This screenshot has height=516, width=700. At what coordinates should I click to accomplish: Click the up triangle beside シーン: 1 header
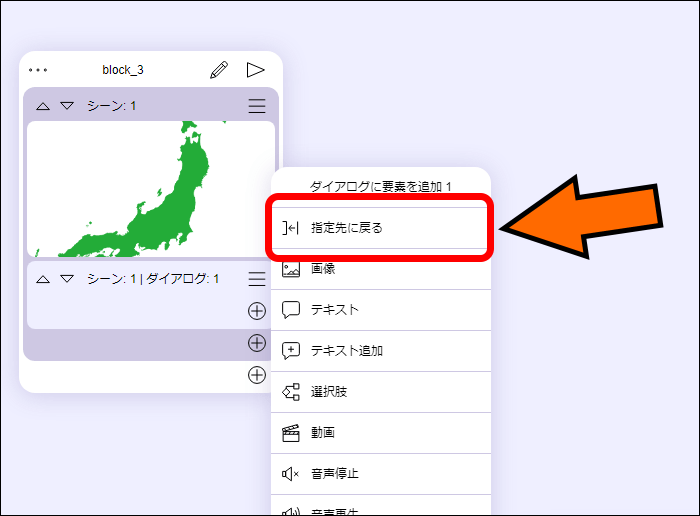point(43,106)
